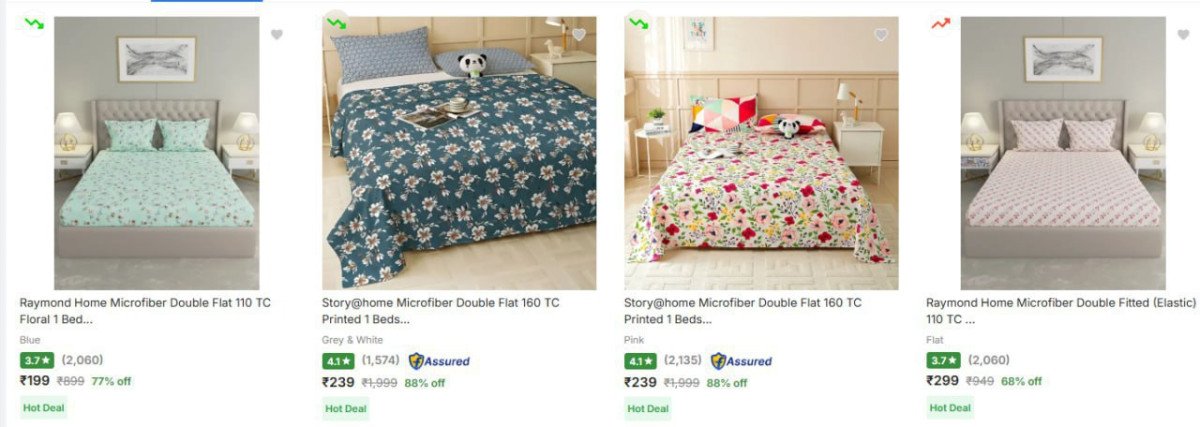Viewport: 1200px width, 427px height.
Task: Click wishlist heart on blue Raymond bedsheet
Action: point(277,34)
